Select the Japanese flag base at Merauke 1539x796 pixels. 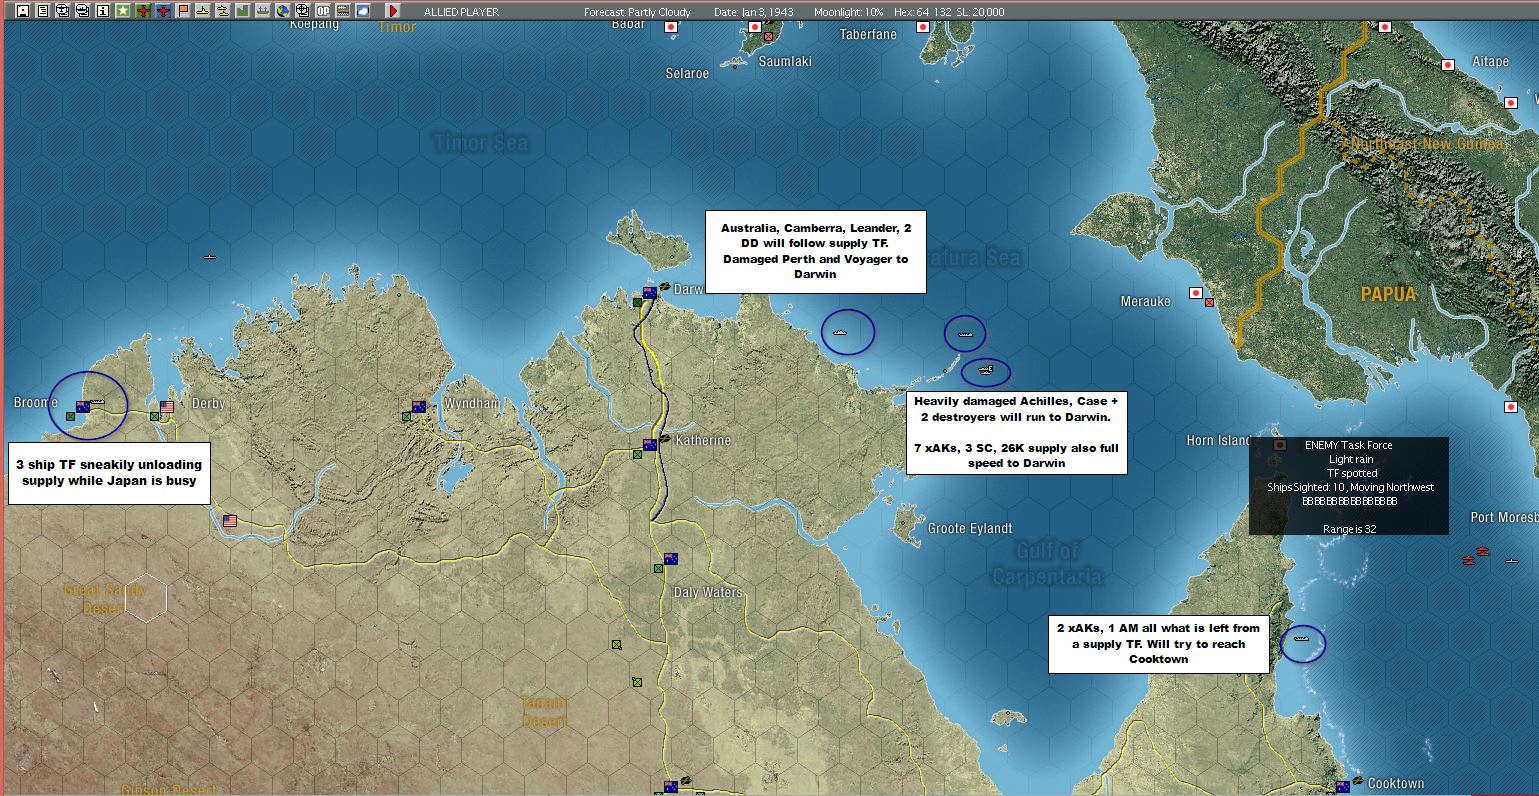tap(1195, 293)
